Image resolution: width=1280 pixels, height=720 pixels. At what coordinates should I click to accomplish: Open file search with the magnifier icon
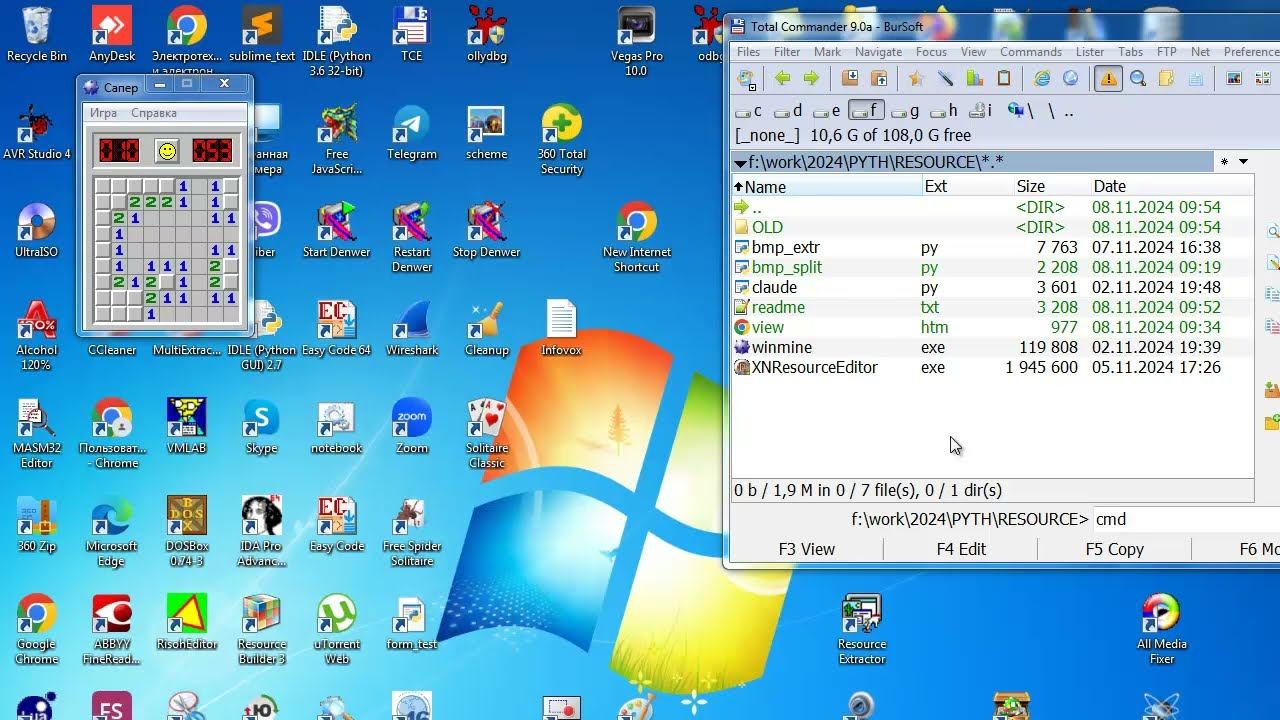click(x=1138, y=79)
